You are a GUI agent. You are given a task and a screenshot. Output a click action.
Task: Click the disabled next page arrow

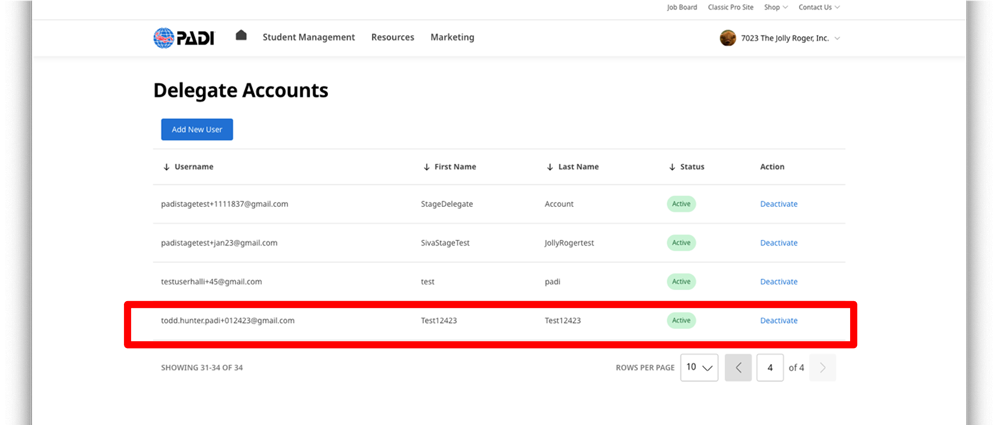coord(822,367)
